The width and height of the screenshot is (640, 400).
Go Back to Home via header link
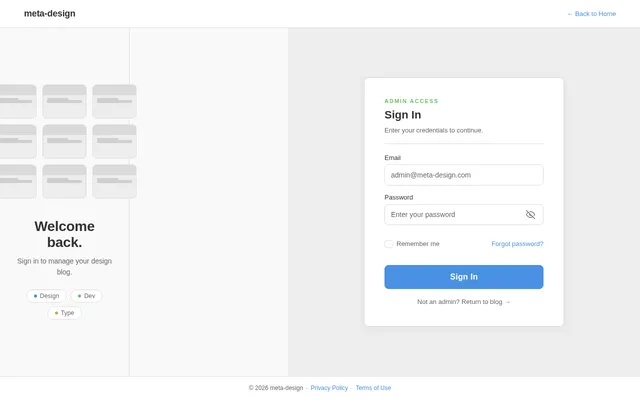(x=591, y=14)
